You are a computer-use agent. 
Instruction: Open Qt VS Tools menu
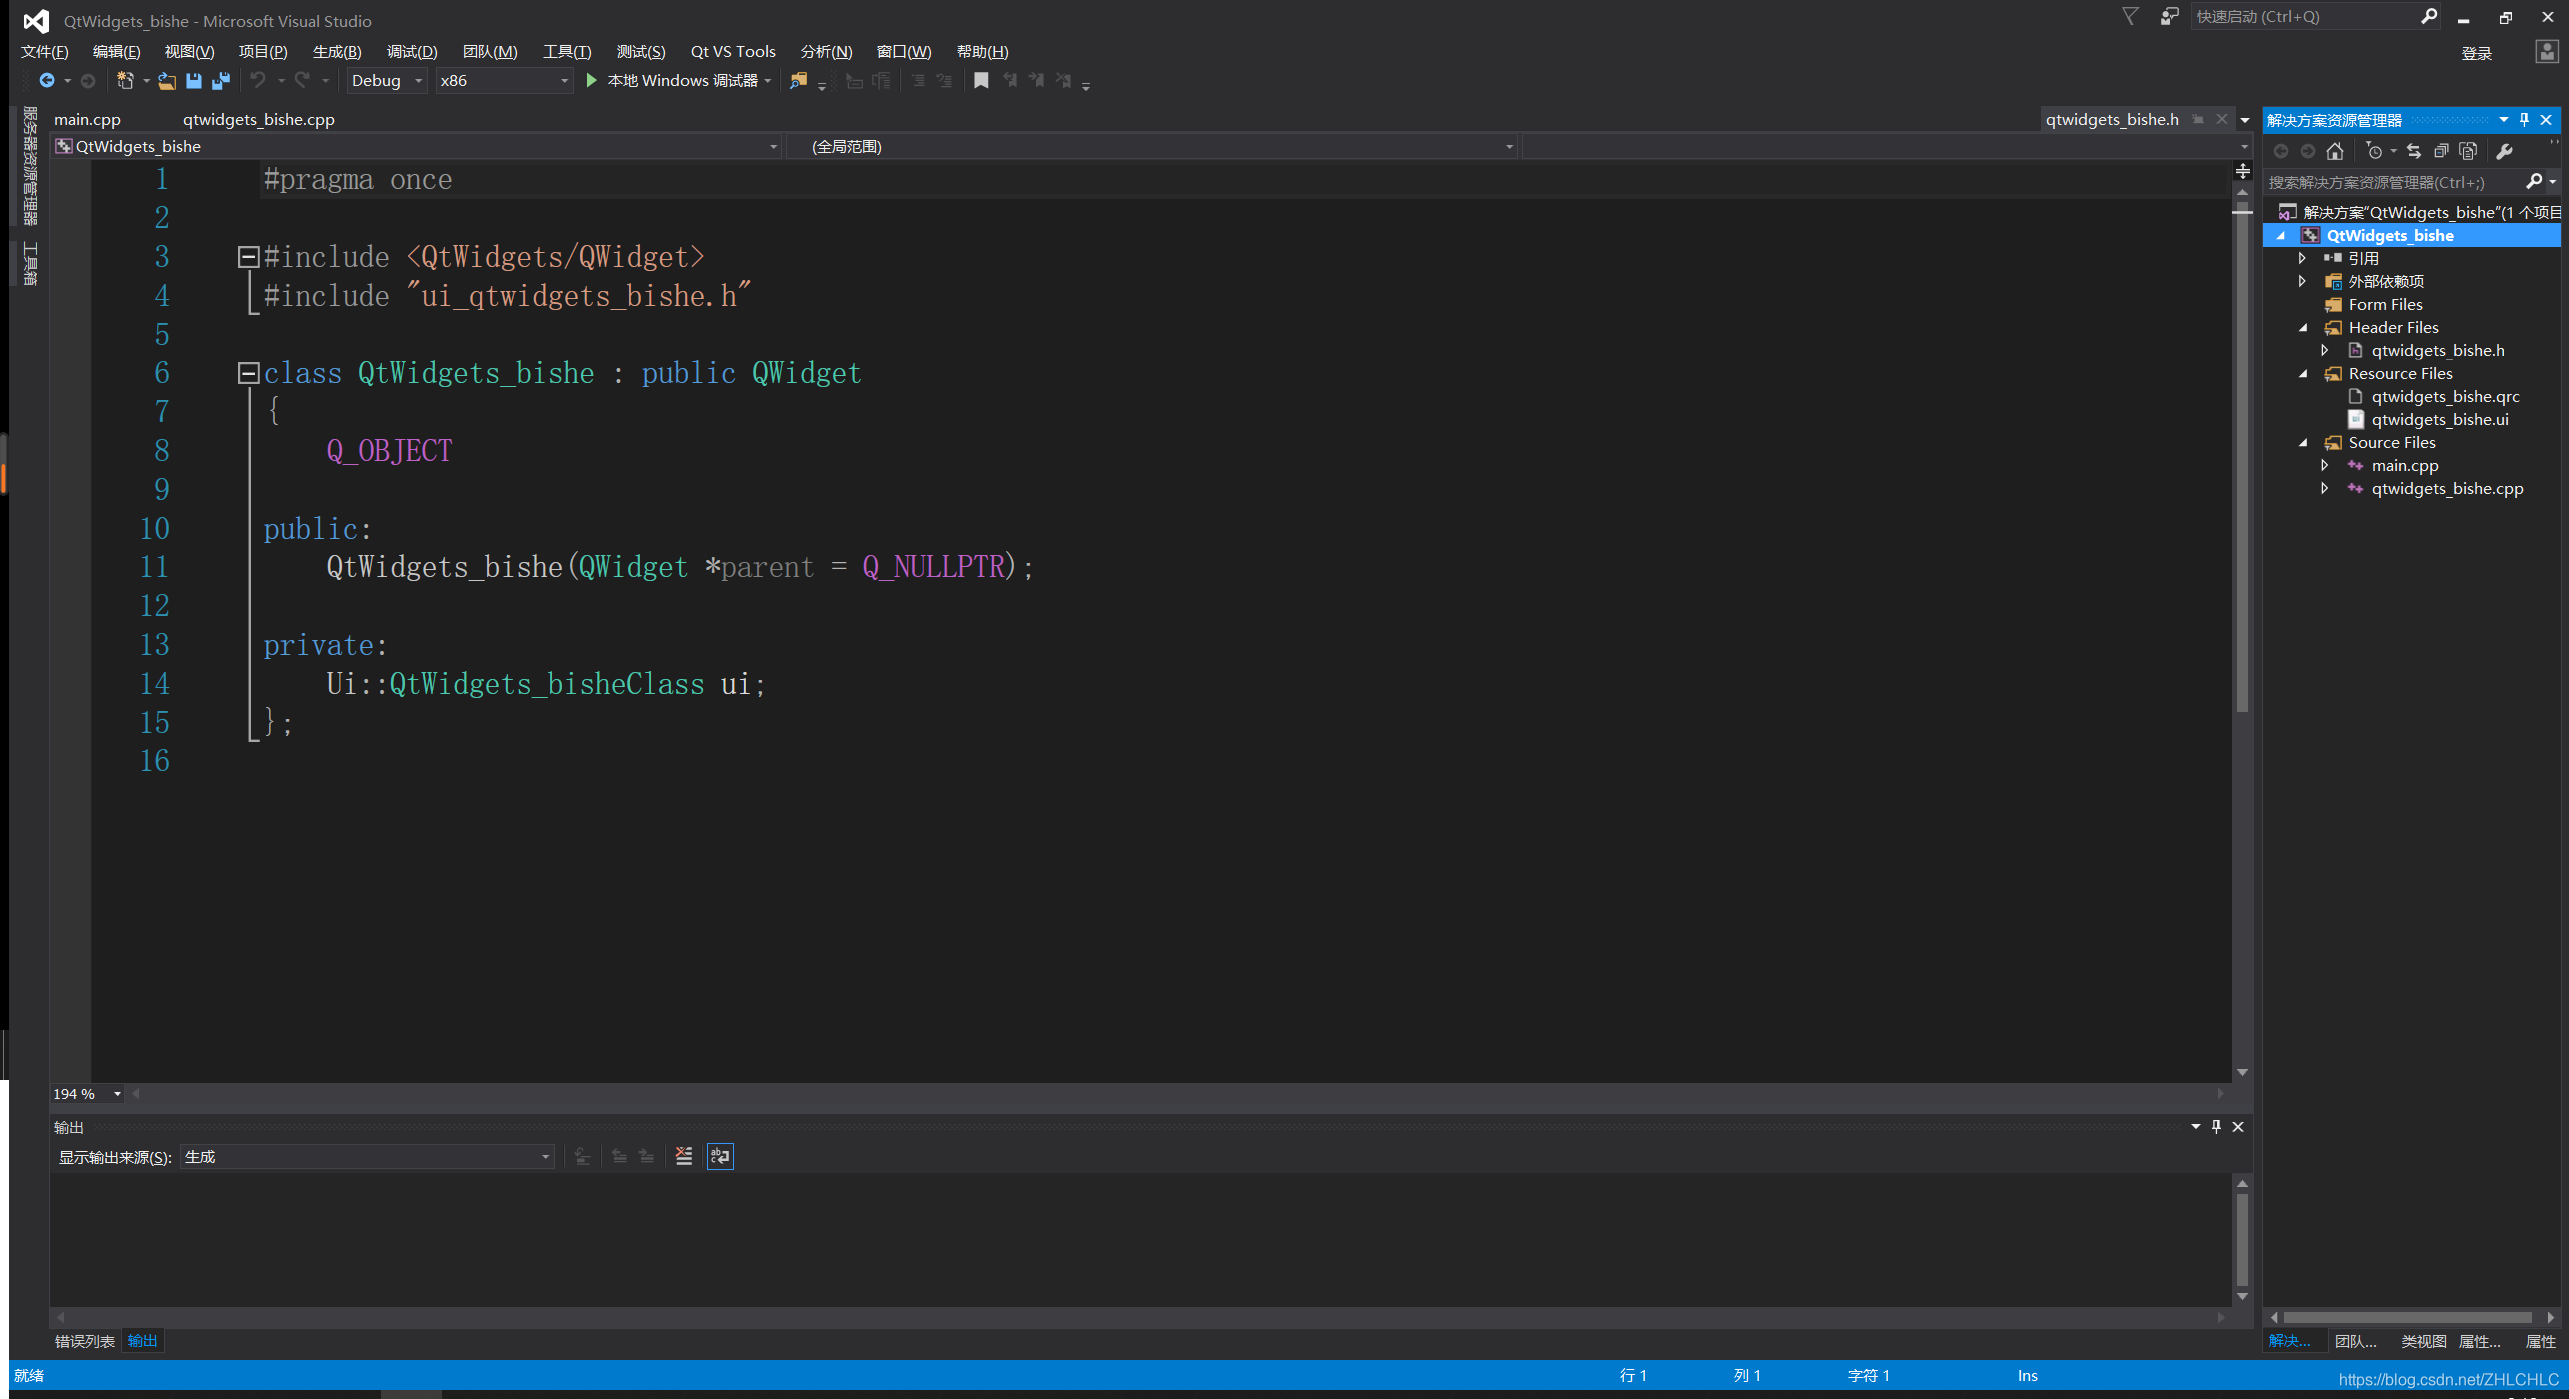pyautogui.click(x=734, y=52)
